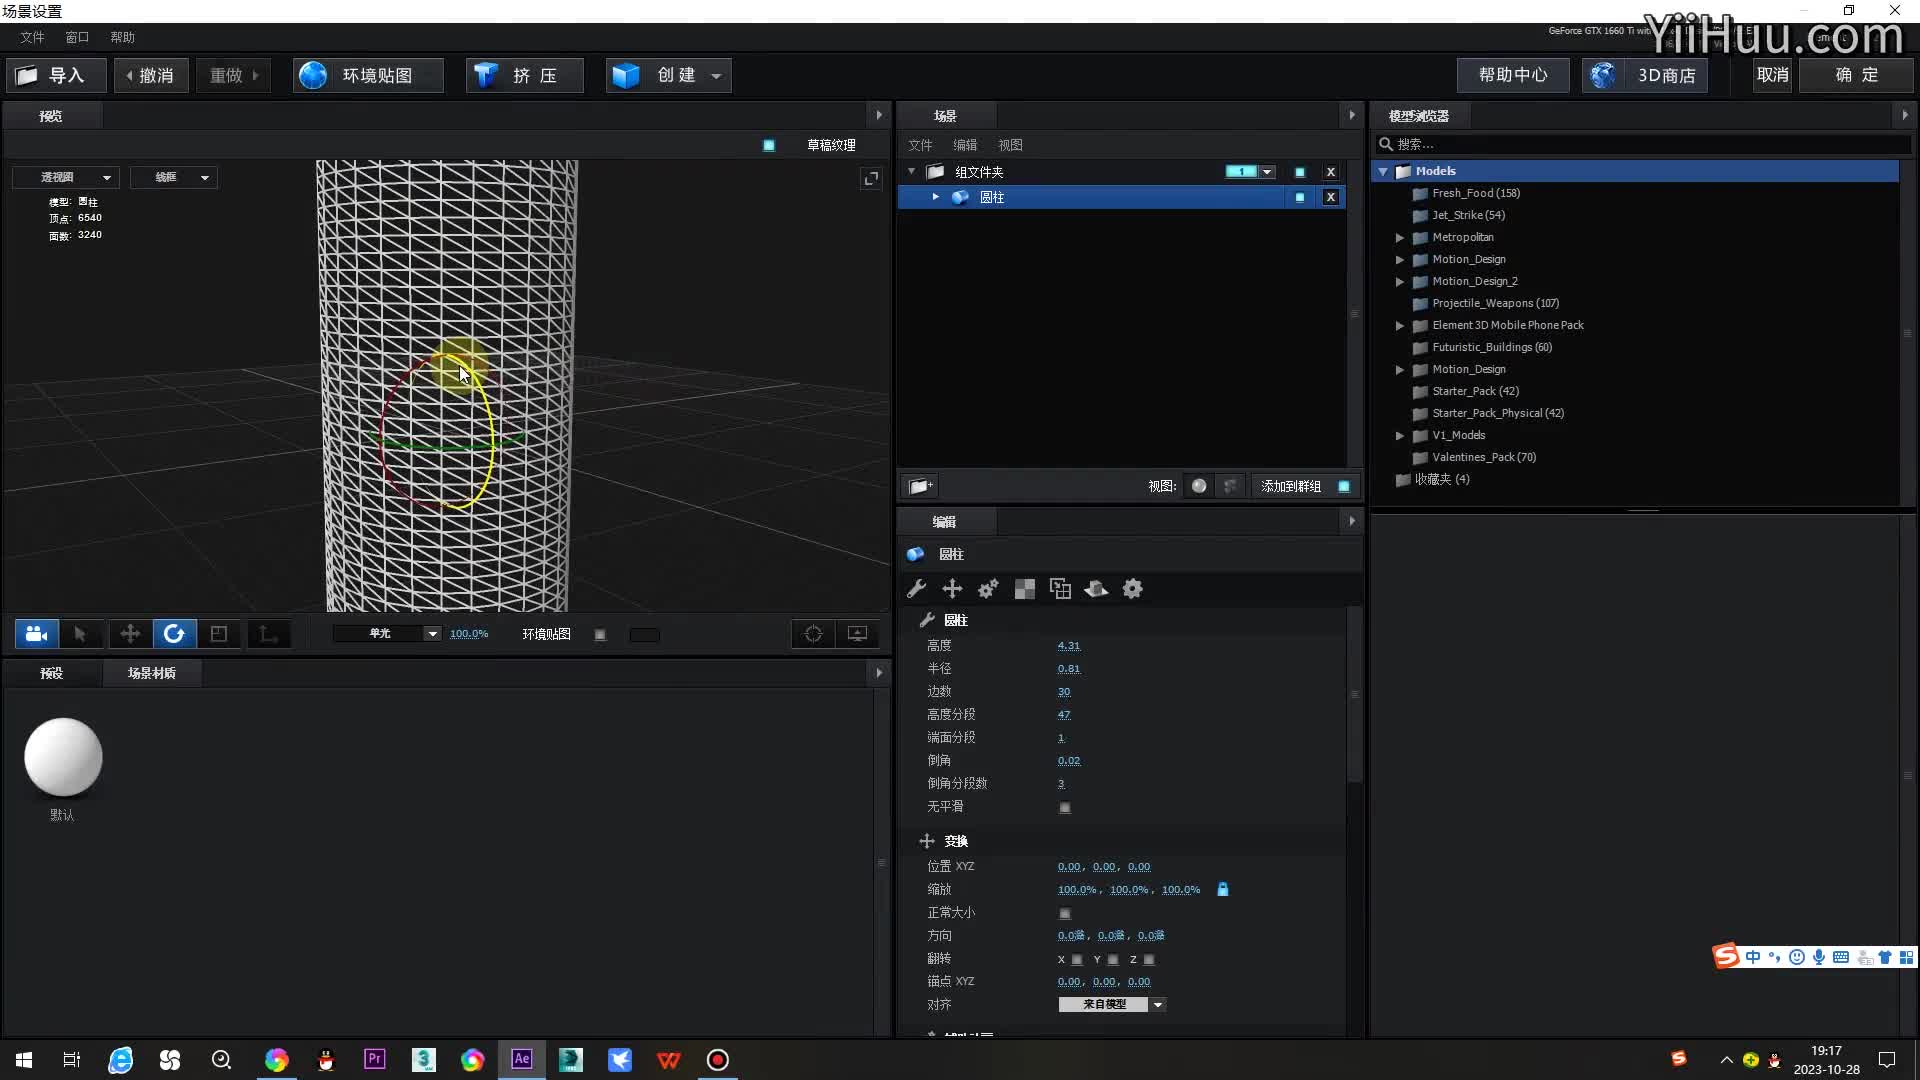Enable the 正常大小 checkbox
Image resolution: width=1920 pixels, height=1080 pixels.
click(x=1065, y=913)
